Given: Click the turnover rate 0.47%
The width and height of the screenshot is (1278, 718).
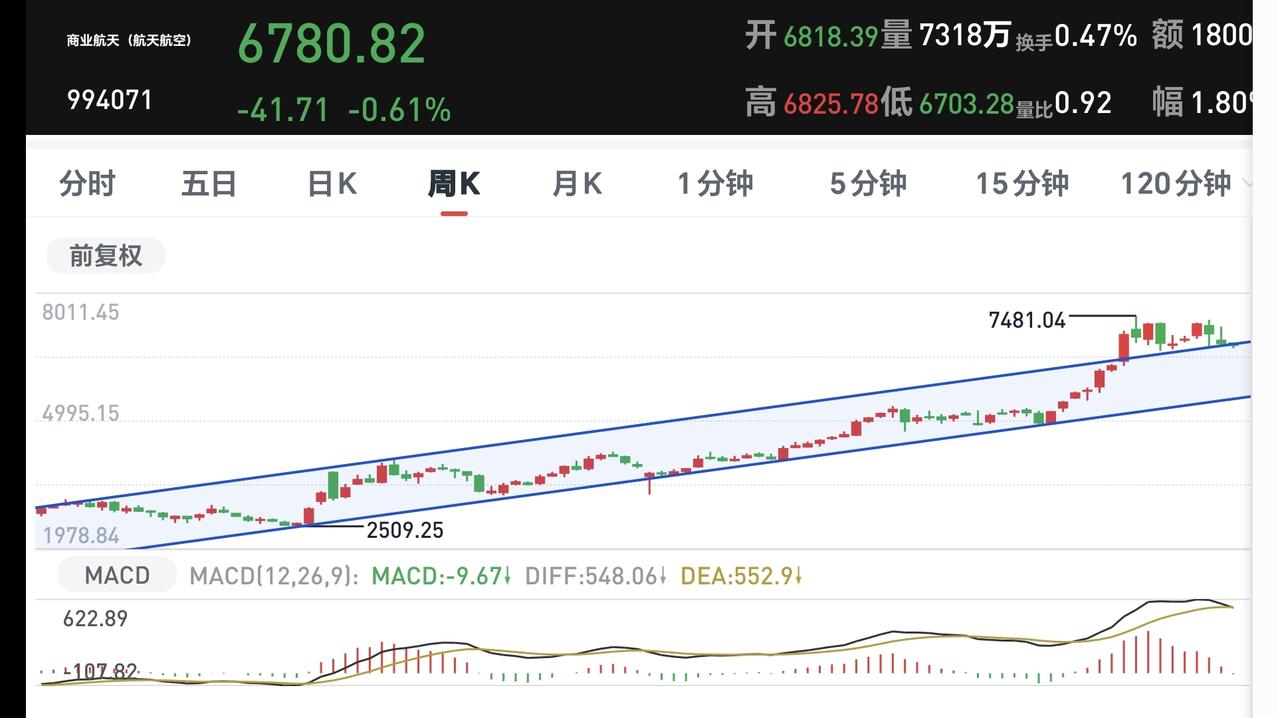Looking at the screenshot, I should [x=1095, y=37].
